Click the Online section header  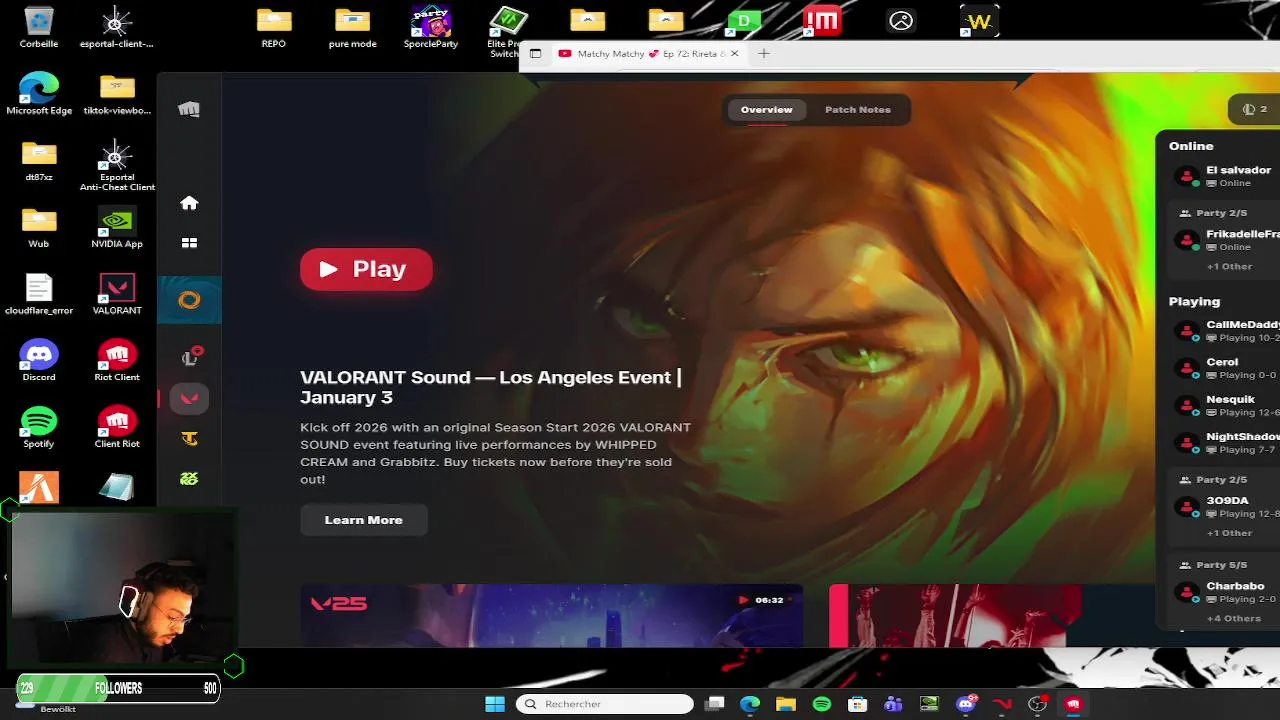coord(1191,146)
